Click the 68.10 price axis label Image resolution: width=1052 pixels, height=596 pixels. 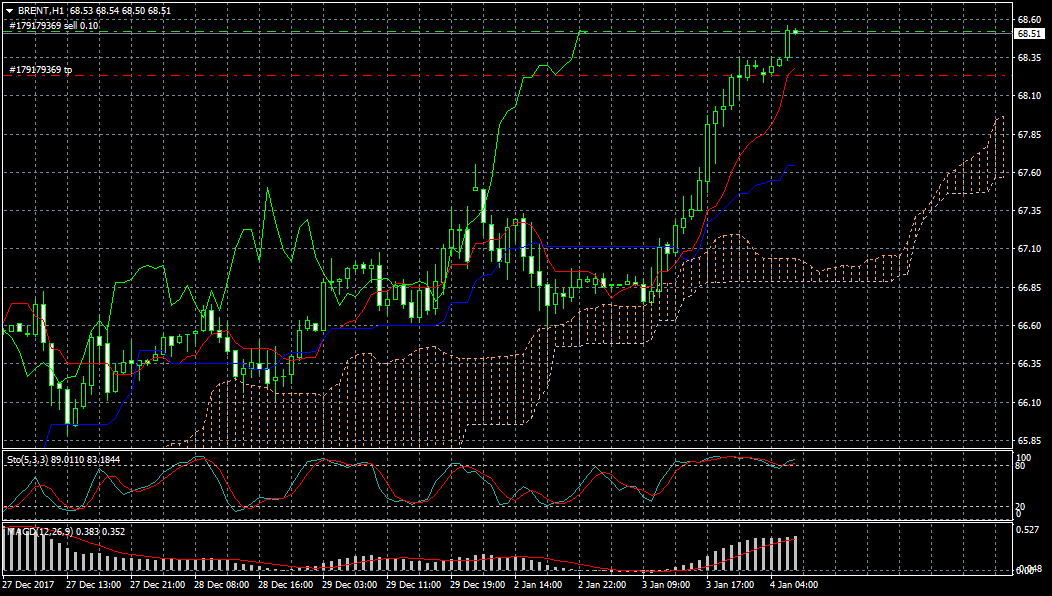tap(1029, 96)
